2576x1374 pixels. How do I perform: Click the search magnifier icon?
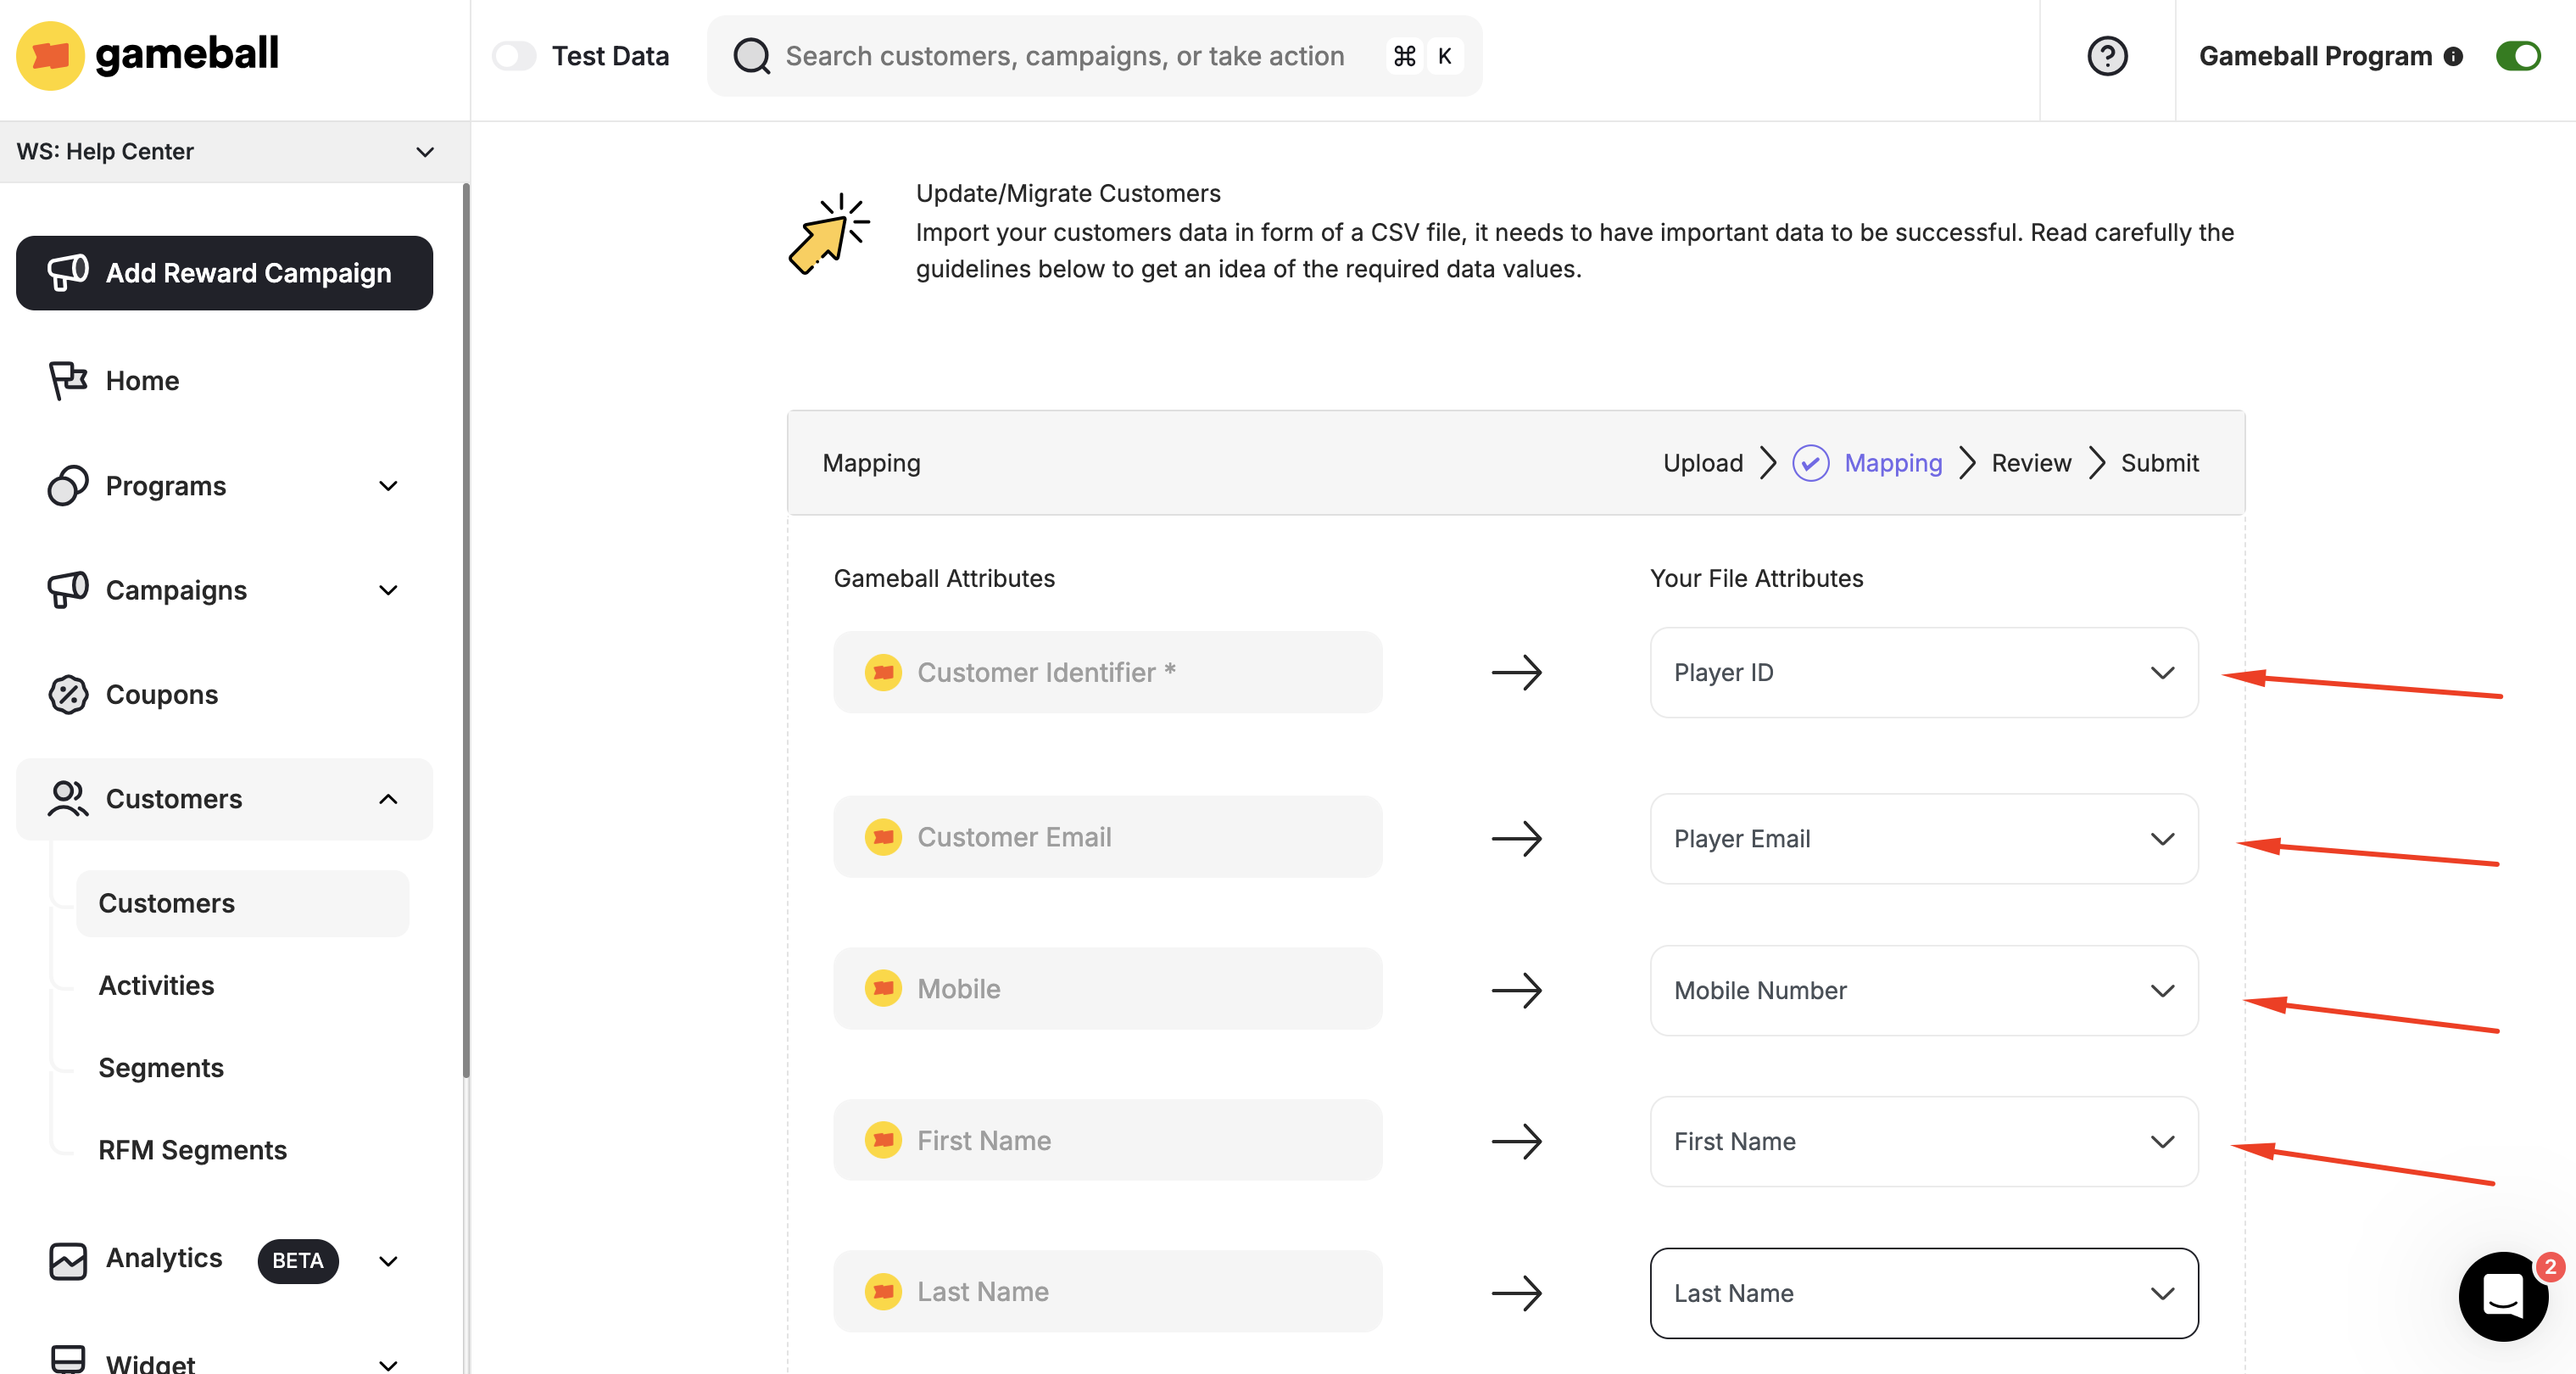click(751, 56)
